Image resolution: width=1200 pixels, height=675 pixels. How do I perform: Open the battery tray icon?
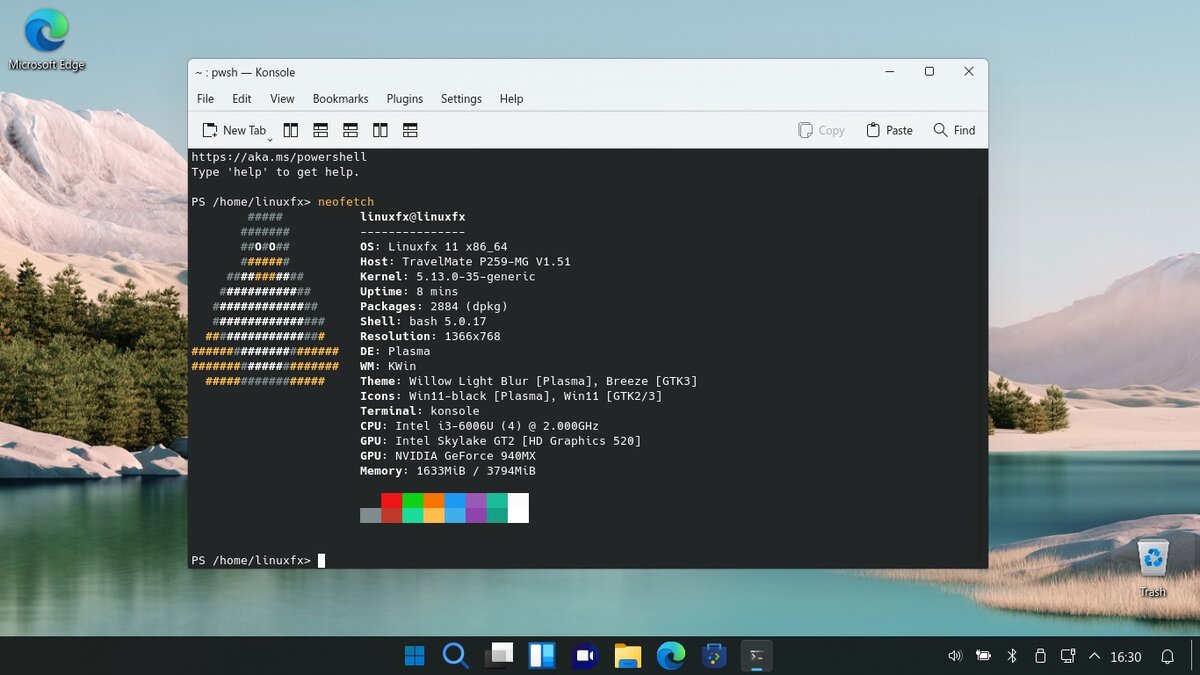[x=984, y=656]
